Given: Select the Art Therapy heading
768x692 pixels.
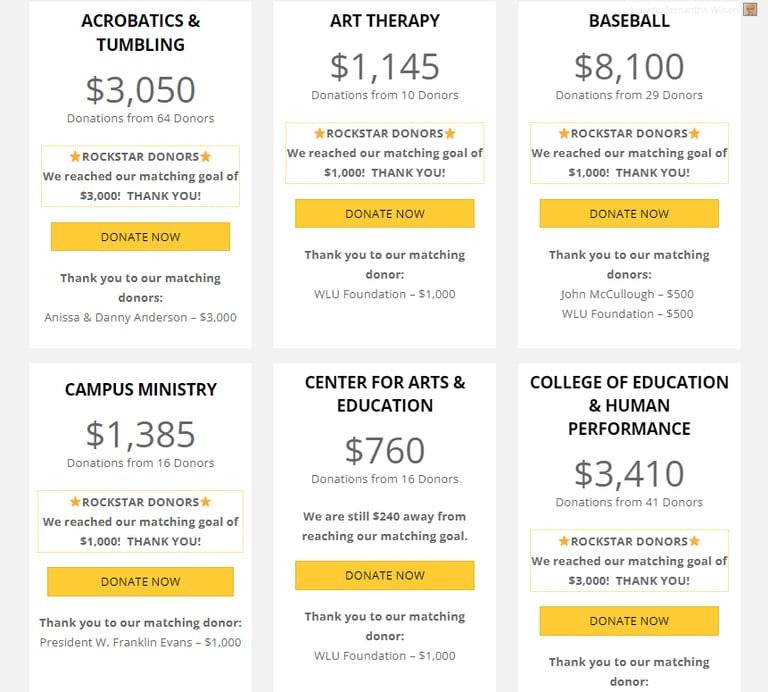Looking at the screenshot, I should click(x=384, y=21).
